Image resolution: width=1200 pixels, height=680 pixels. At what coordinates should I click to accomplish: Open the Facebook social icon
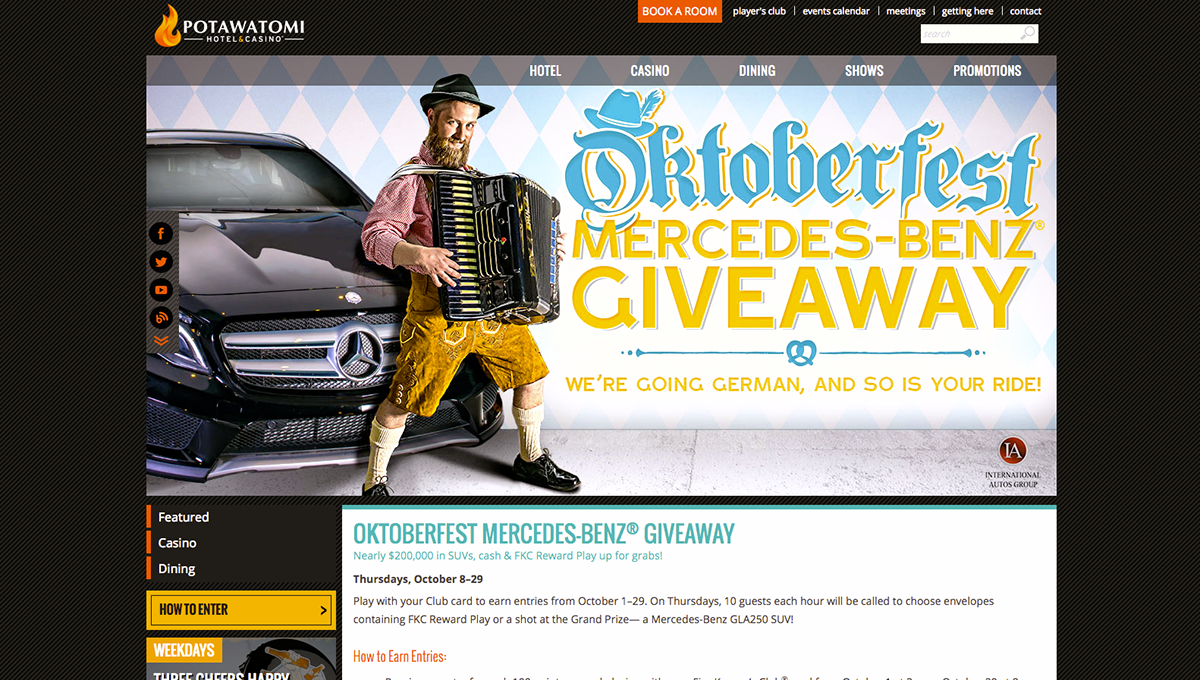(x=161, y=234)
